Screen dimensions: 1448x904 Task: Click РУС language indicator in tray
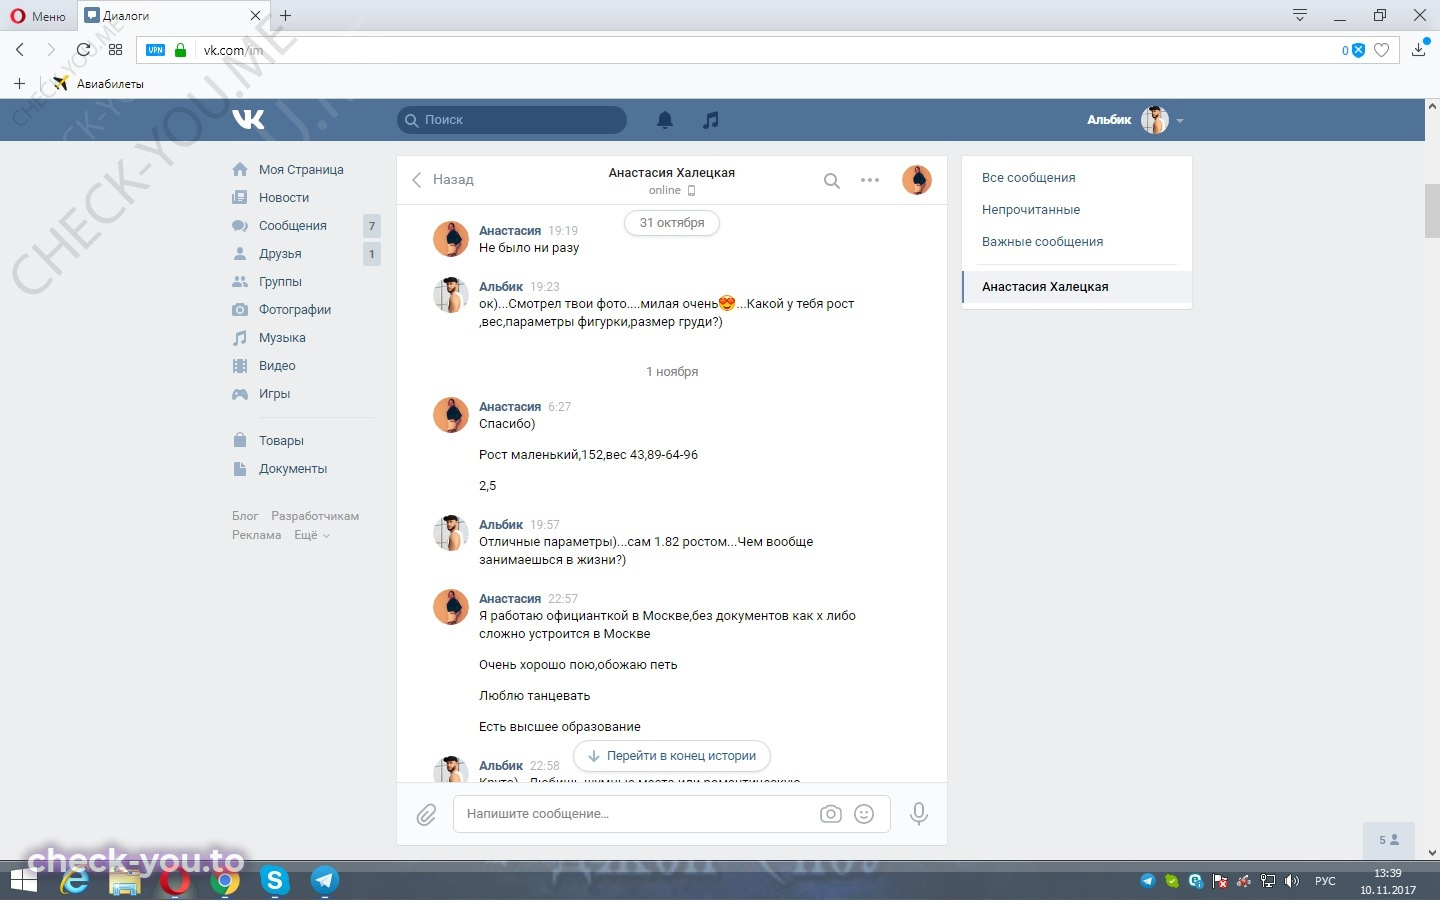[x=1325, y=882]
